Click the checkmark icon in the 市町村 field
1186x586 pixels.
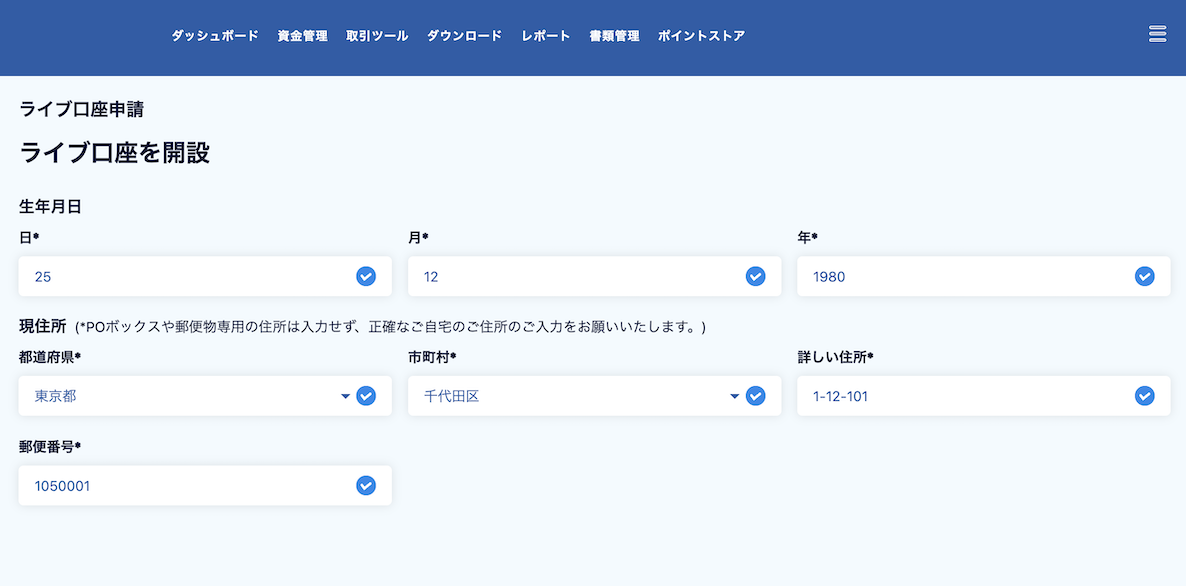coord(756,395)
